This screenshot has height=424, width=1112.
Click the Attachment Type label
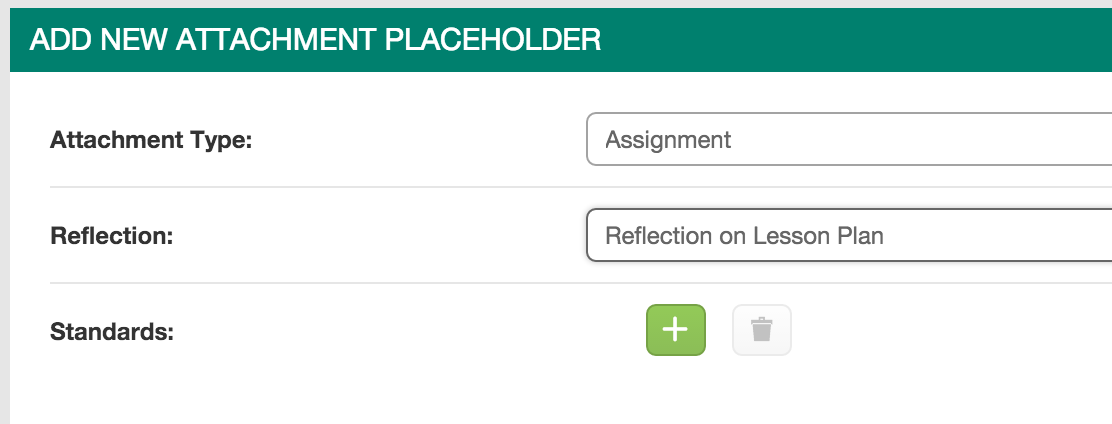[x=151, y=140]
